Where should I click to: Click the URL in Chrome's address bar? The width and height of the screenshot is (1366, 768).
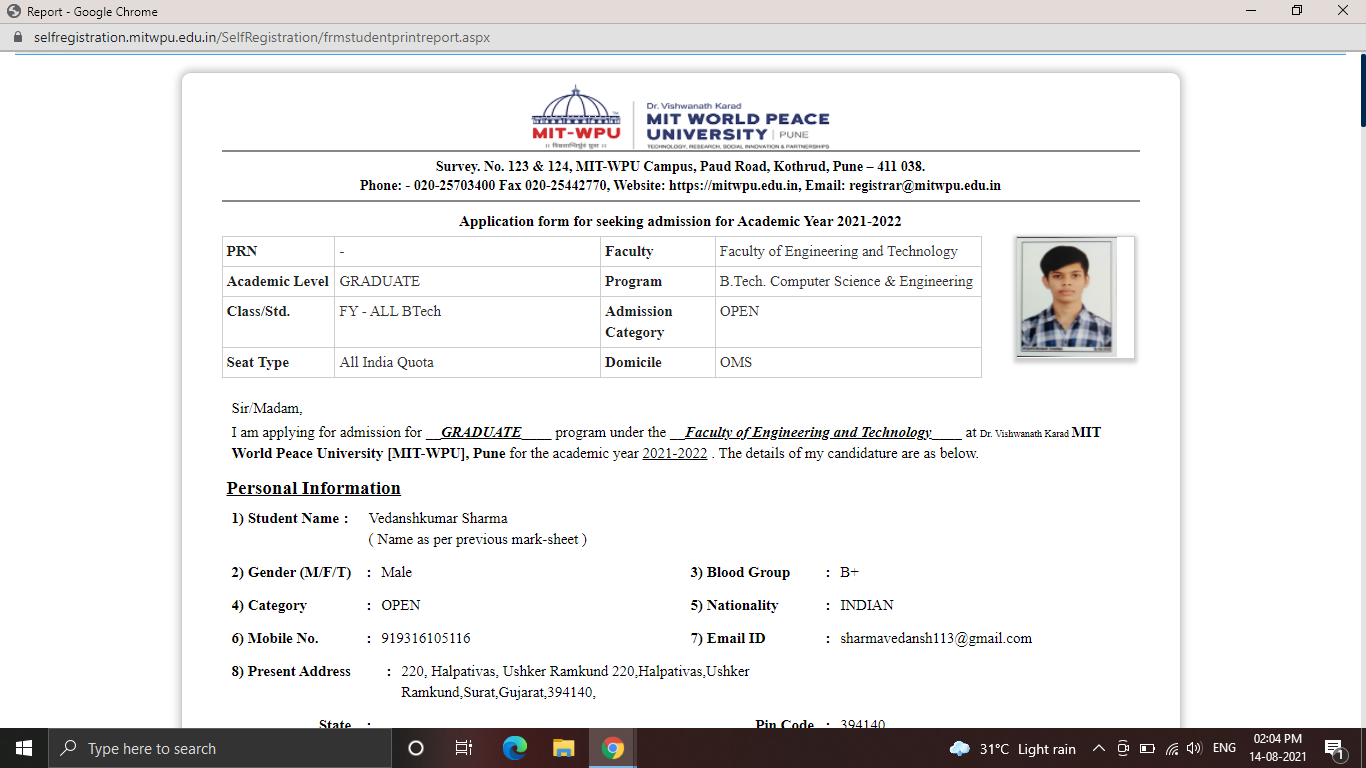coord(262,37)
